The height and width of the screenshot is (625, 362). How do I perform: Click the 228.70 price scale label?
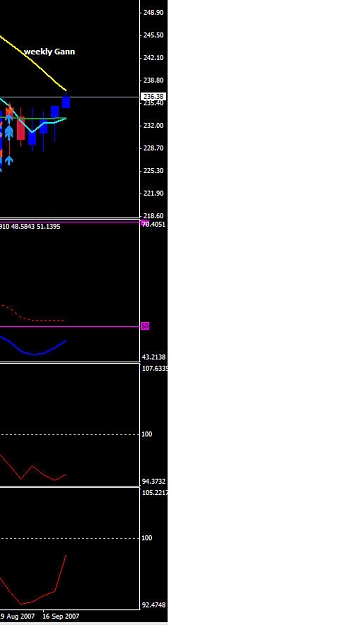tap(153, 148)
